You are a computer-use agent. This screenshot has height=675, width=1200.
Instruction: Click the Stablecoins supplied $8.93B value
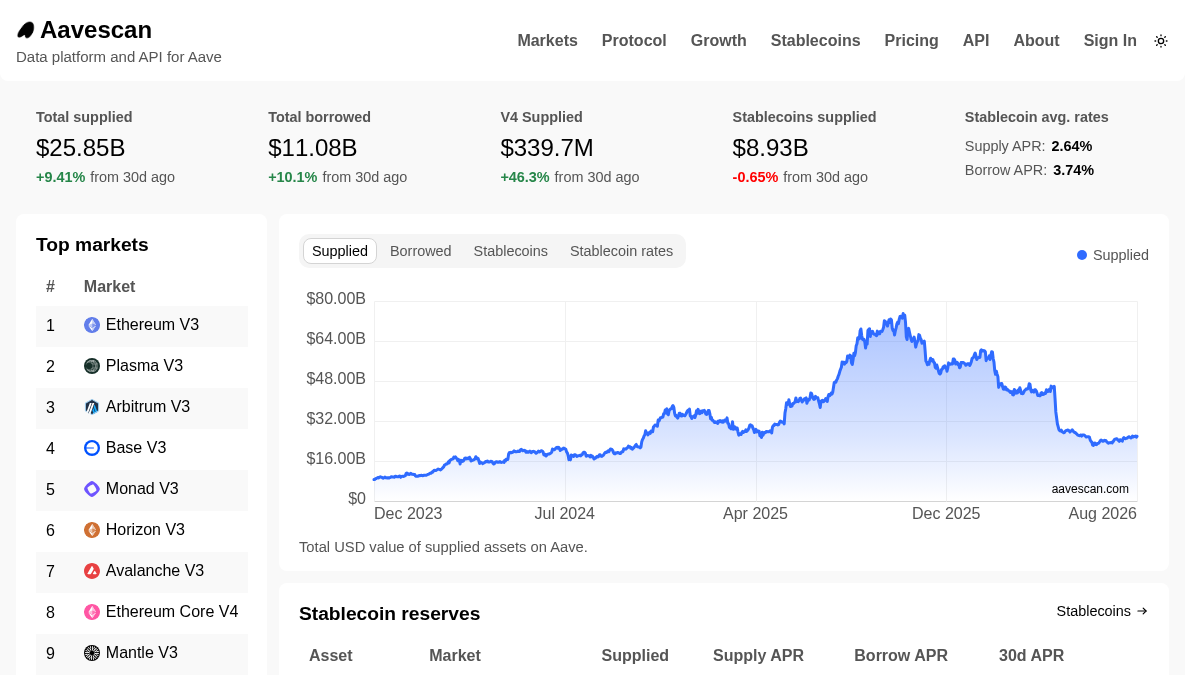770,148
